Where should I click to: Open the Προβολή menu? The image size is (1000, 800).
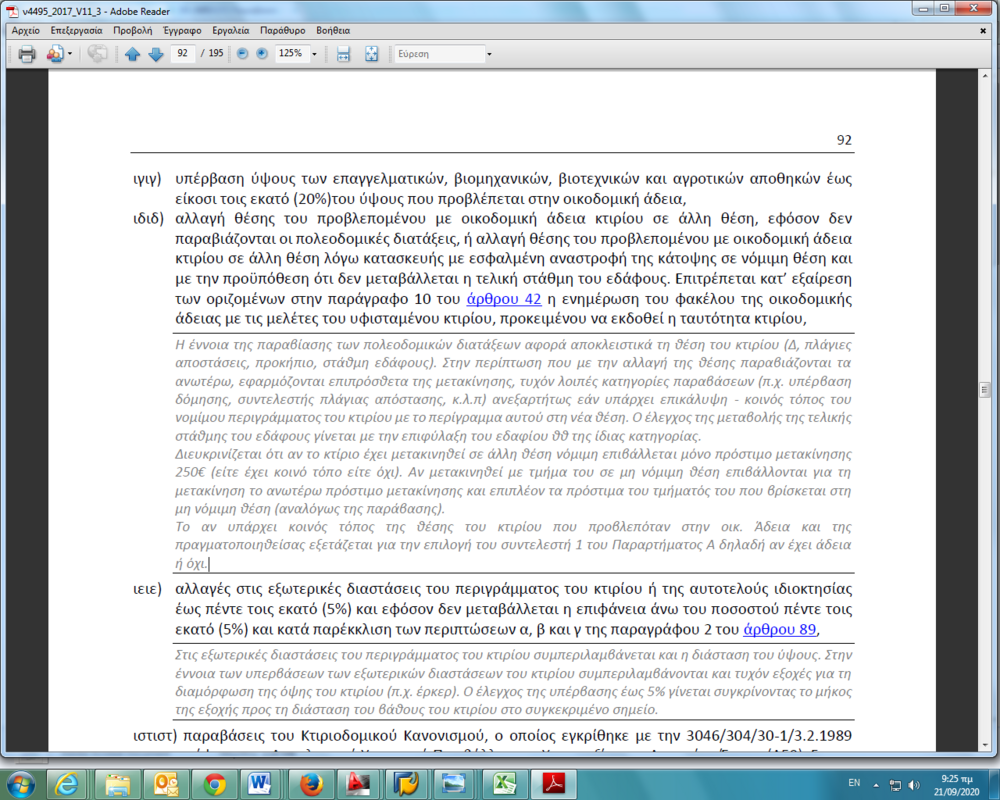(x=133, y=31)
